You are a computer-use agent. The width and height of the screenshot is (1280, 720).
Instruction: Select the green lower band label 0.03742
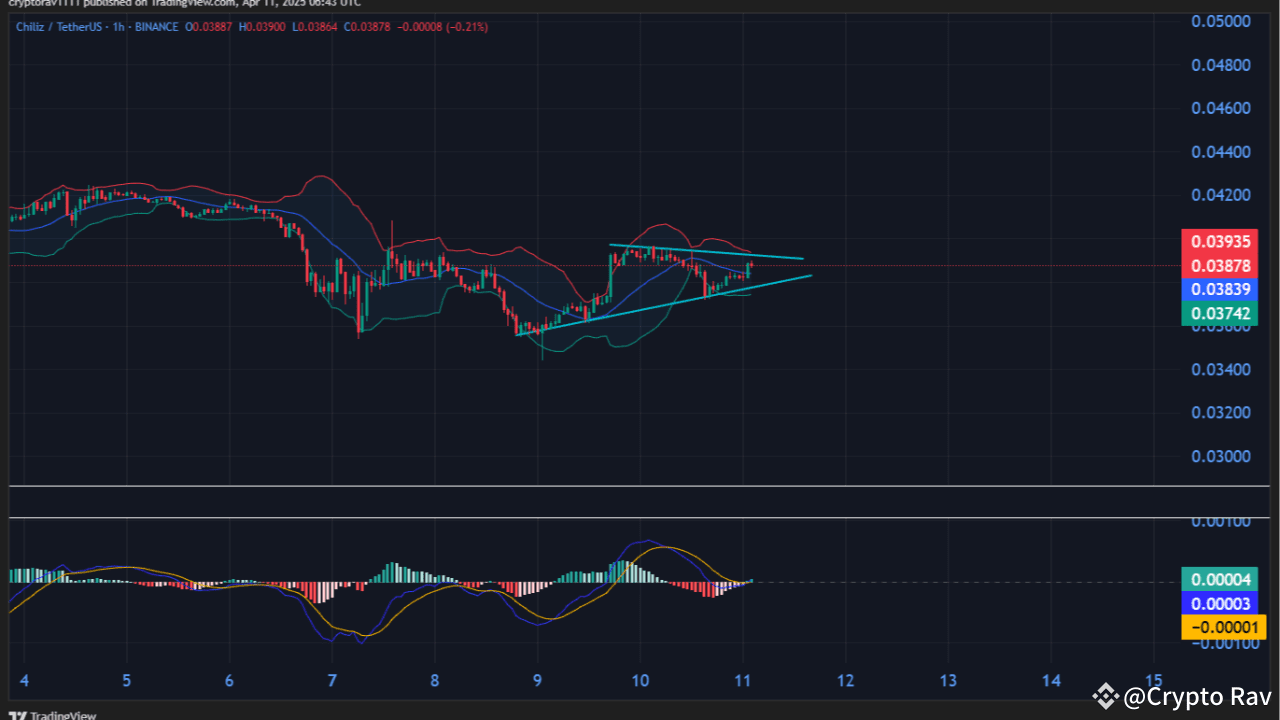[x=1219, y=313]
